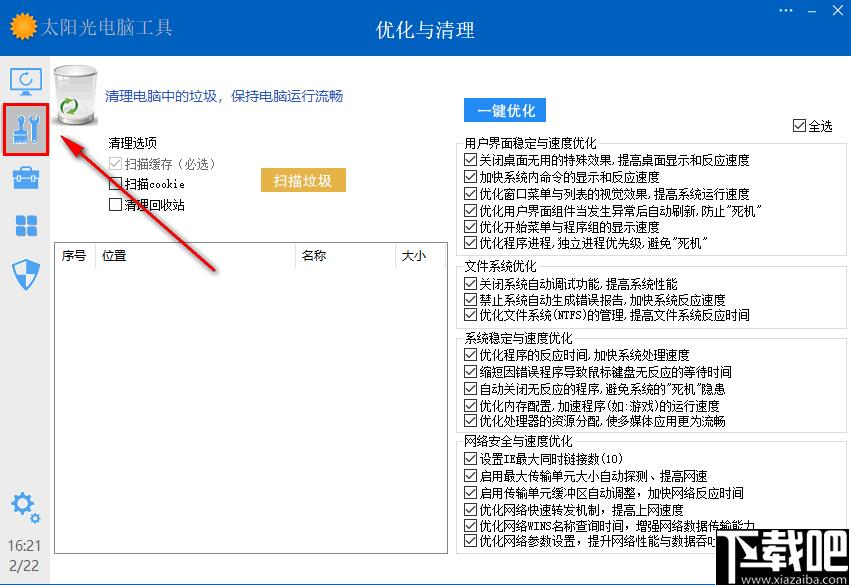Click the 清理选项 label
Image resolution: width=851 pixels, height=585 pixels.
pyautogui.click(x=132, y=143)
